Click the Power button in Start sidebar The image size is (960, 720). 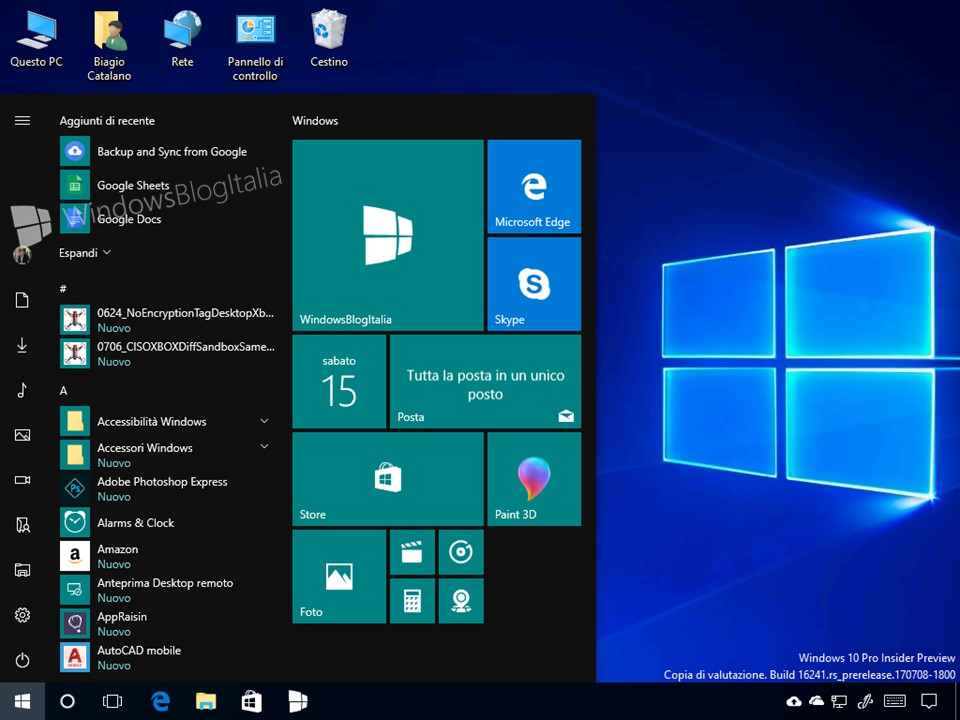(x=22, y=660)
